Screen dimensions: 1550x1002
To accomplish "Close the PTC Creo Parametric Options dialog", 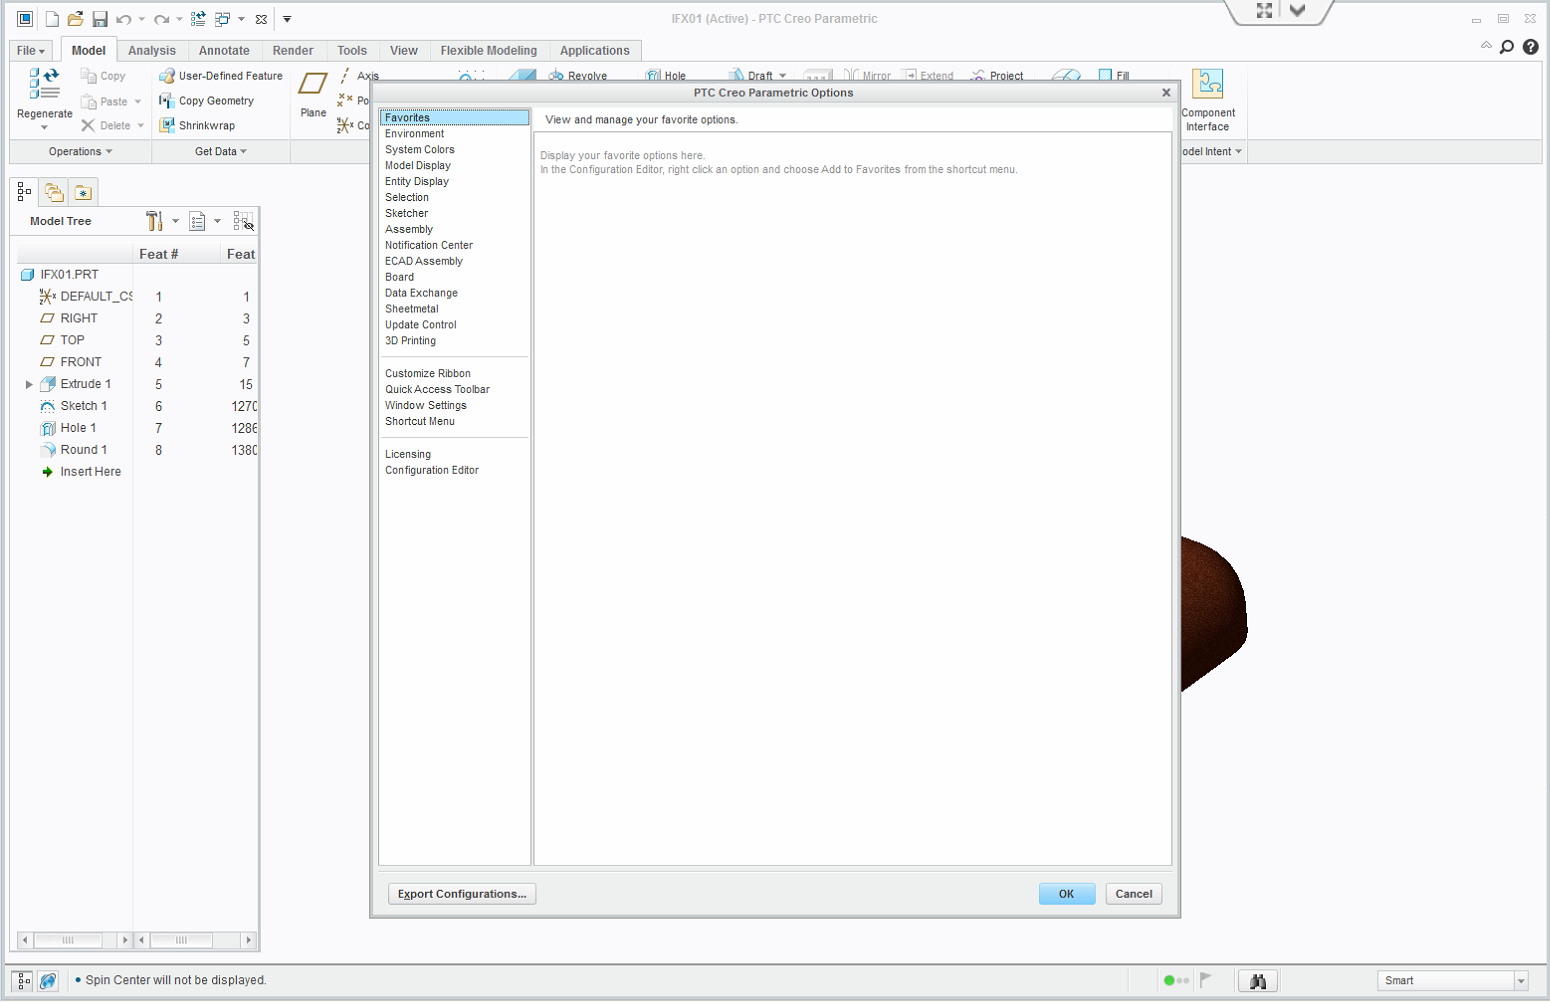I will click(1166, 93).
